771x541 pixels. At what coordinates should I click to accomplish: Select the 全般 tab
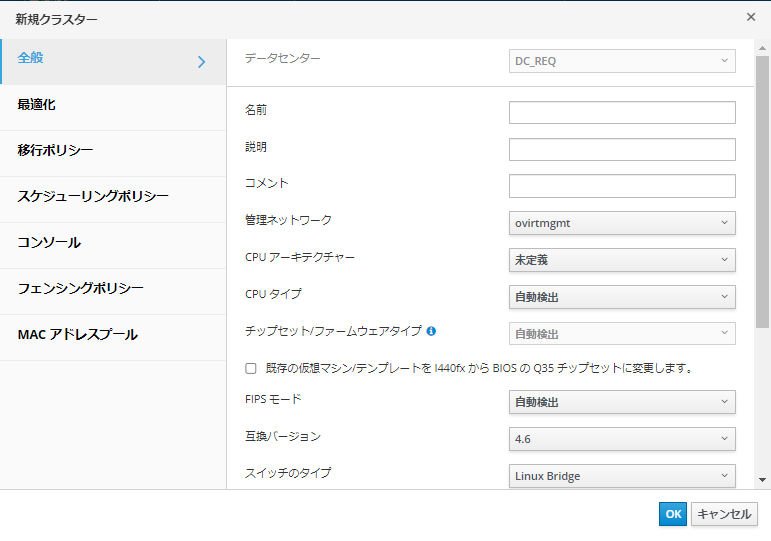[114, 62]
